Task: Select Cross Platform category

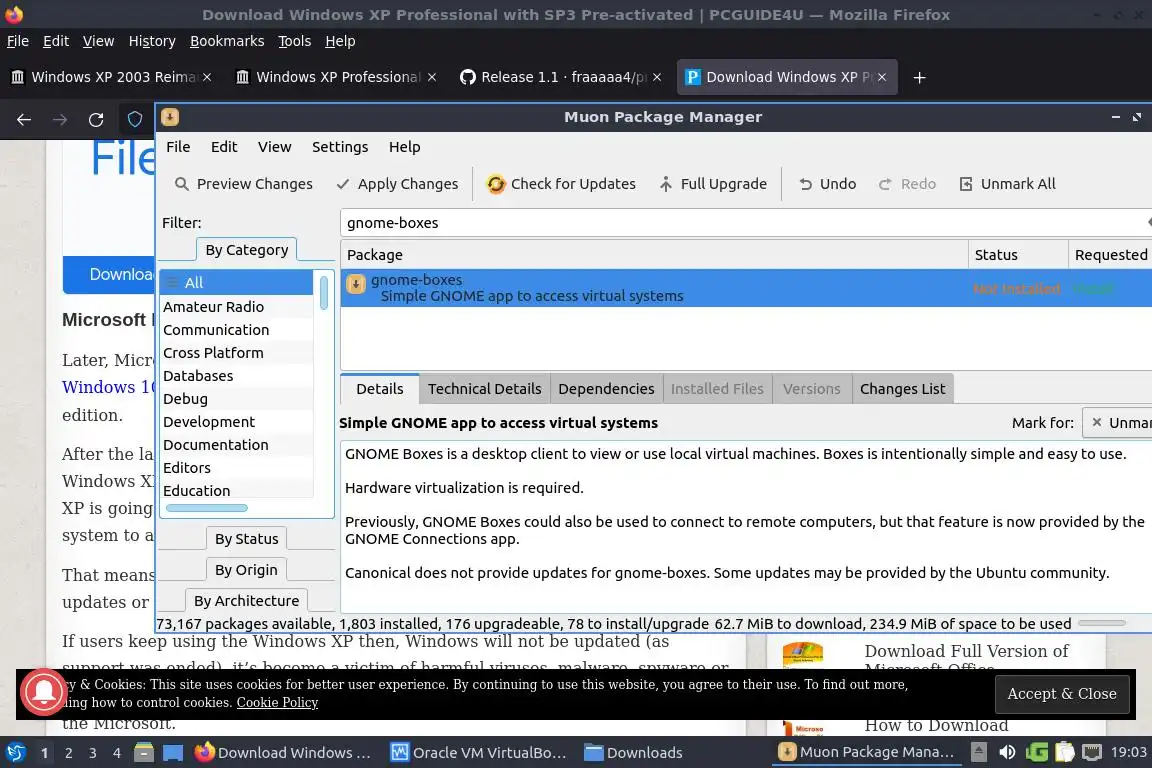Action: 237,353
